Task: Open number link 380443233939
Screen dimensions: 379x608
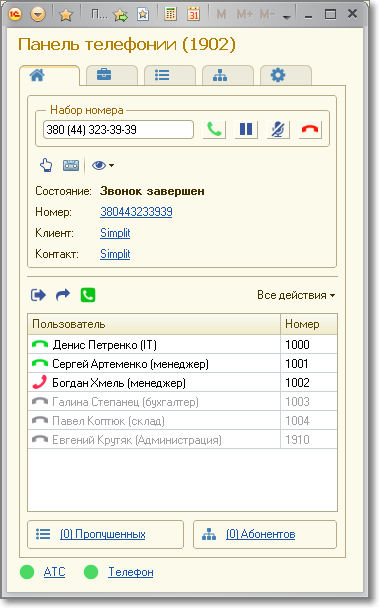Action: pyautogui.click(x=136, y=212)
